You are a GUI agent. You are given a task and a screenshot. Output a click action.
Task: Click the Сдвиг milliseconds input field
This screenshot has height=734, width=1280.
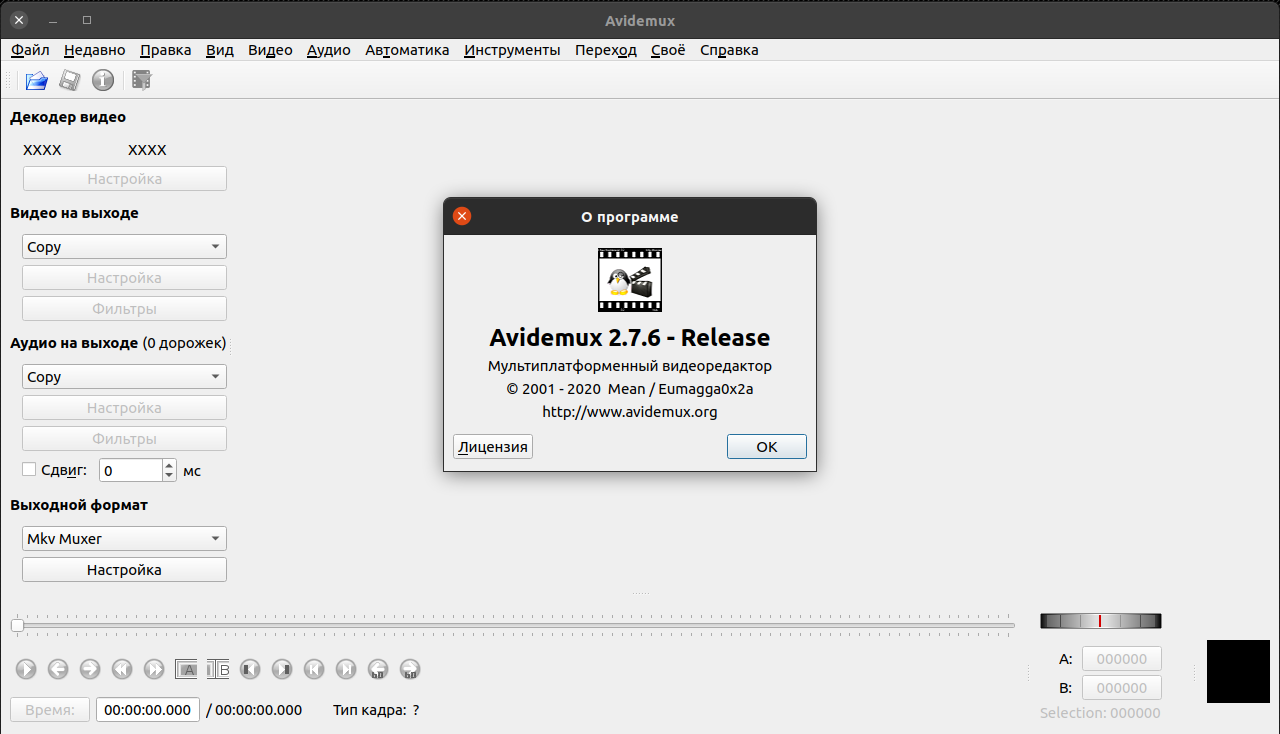point(131,470)
